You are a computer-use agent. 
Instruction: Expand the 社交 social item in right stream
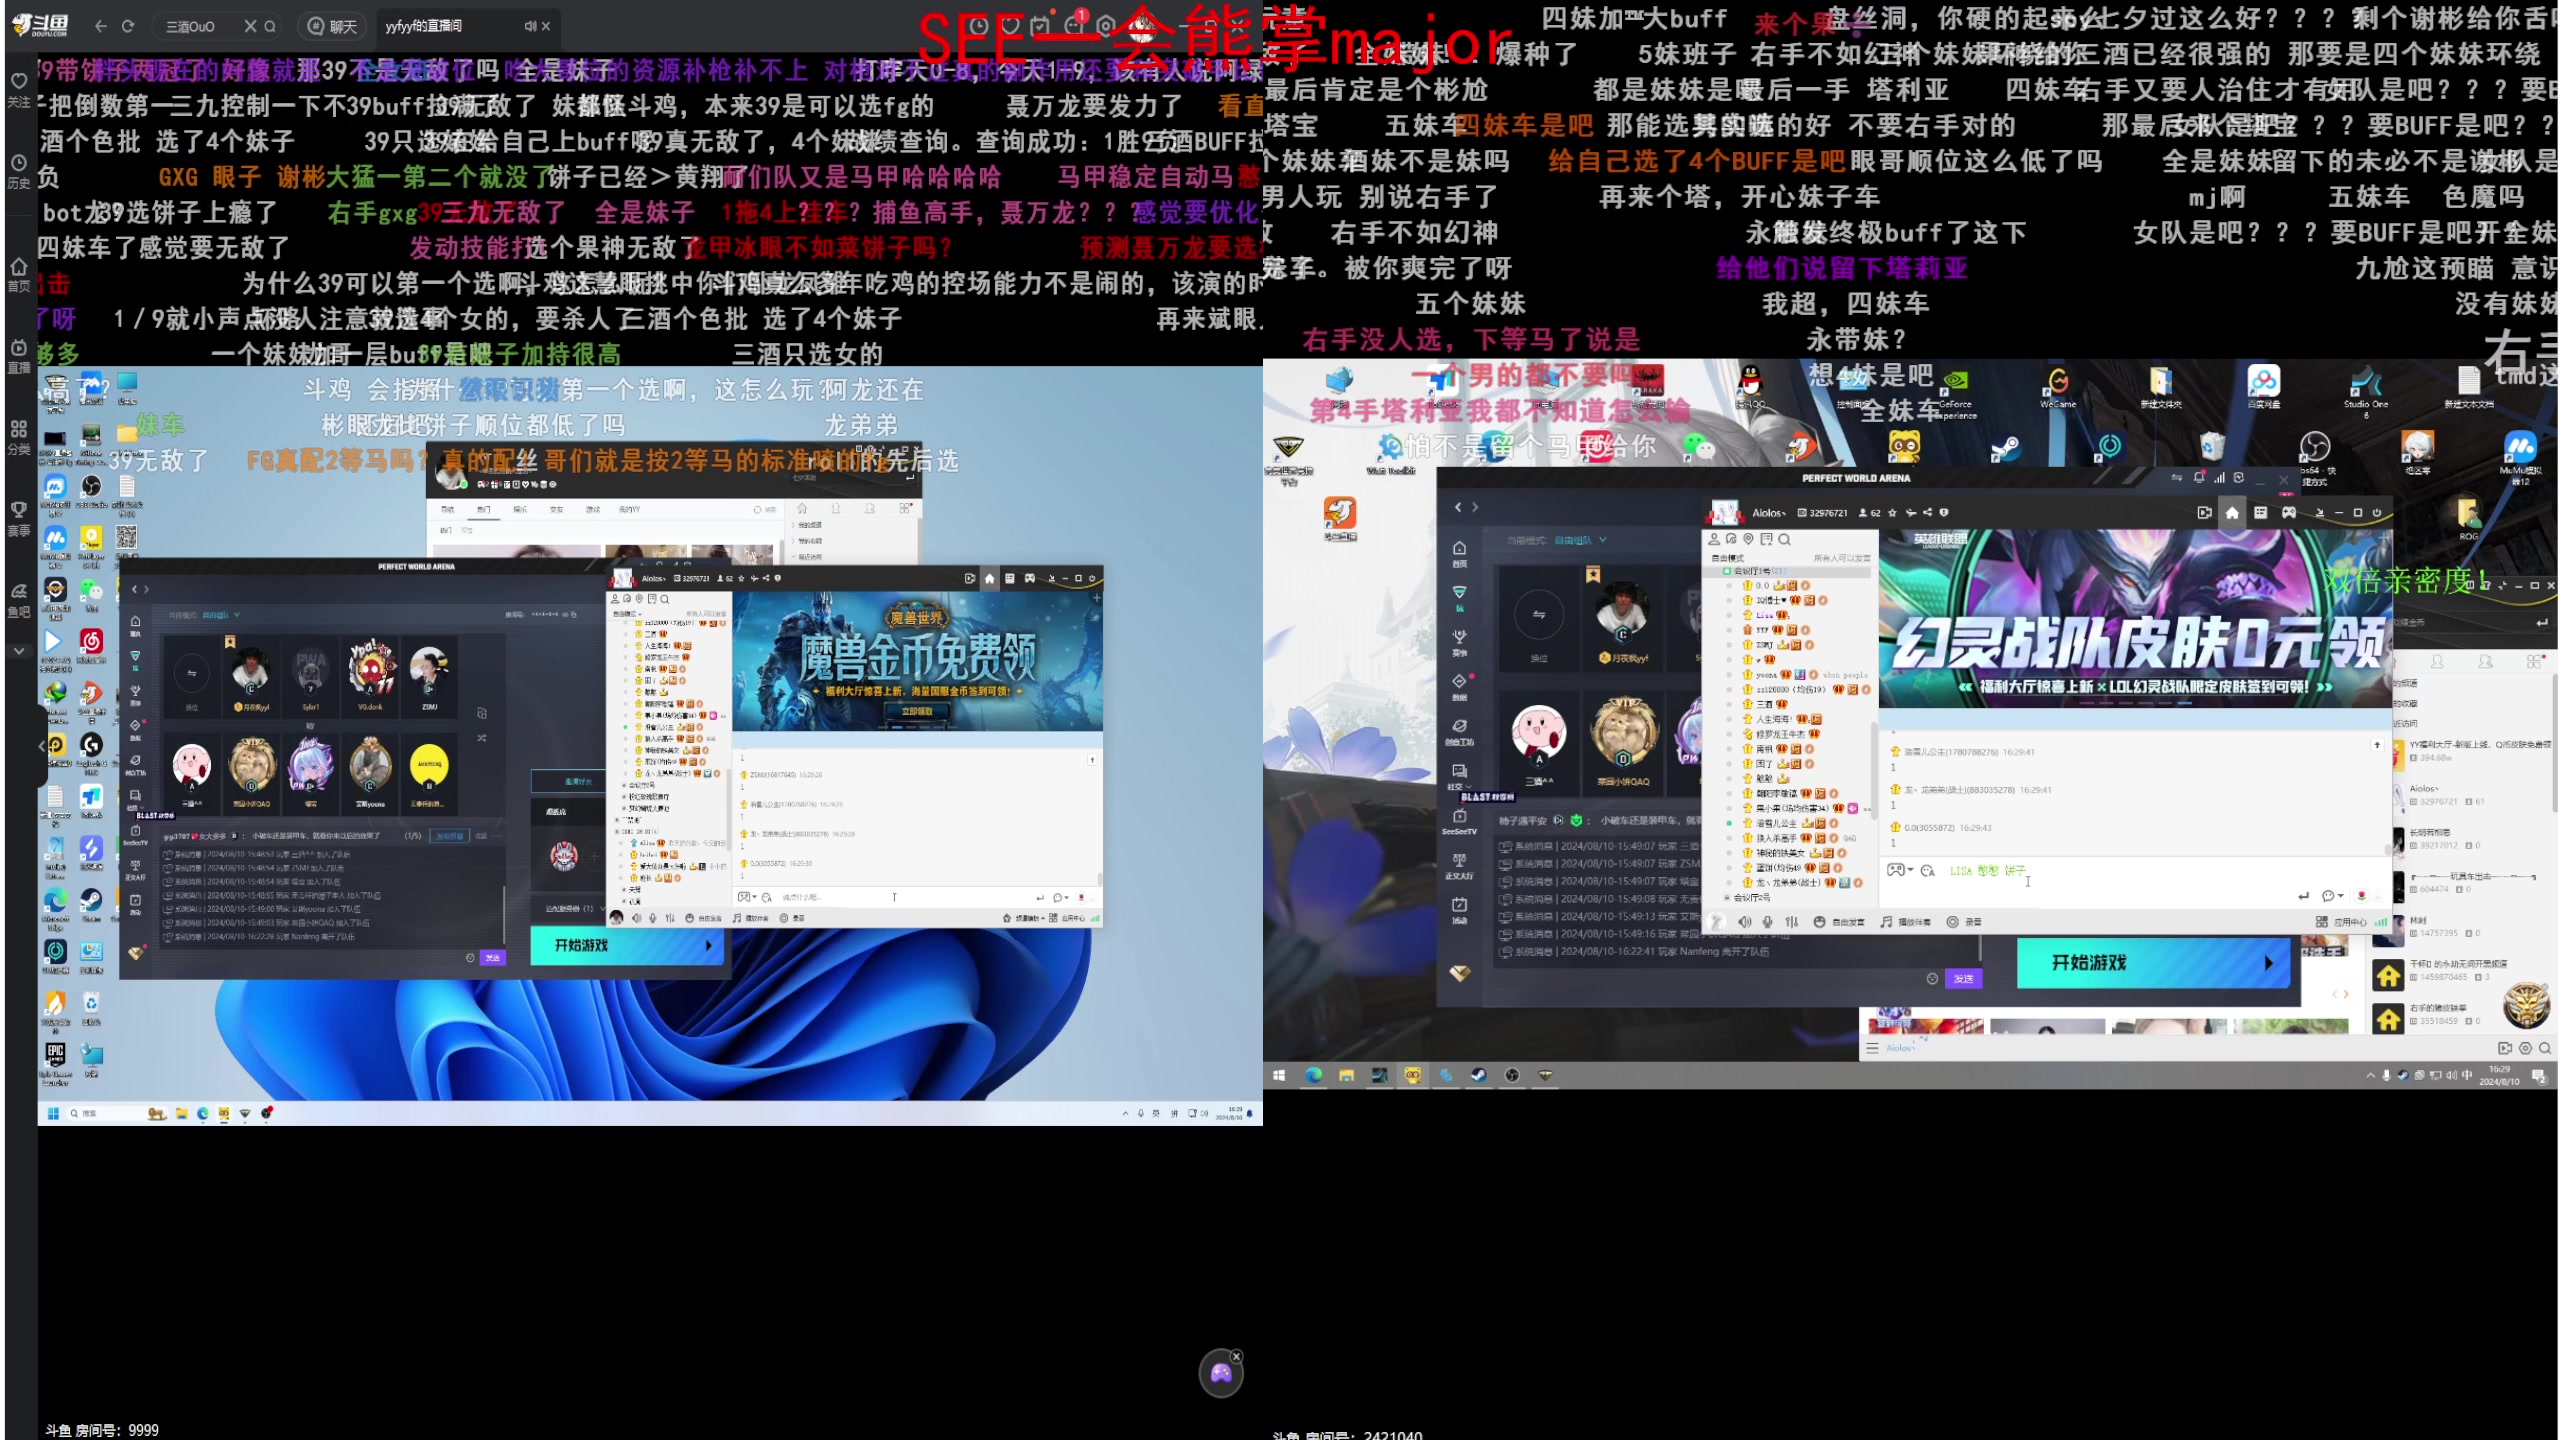[1459, 777]
